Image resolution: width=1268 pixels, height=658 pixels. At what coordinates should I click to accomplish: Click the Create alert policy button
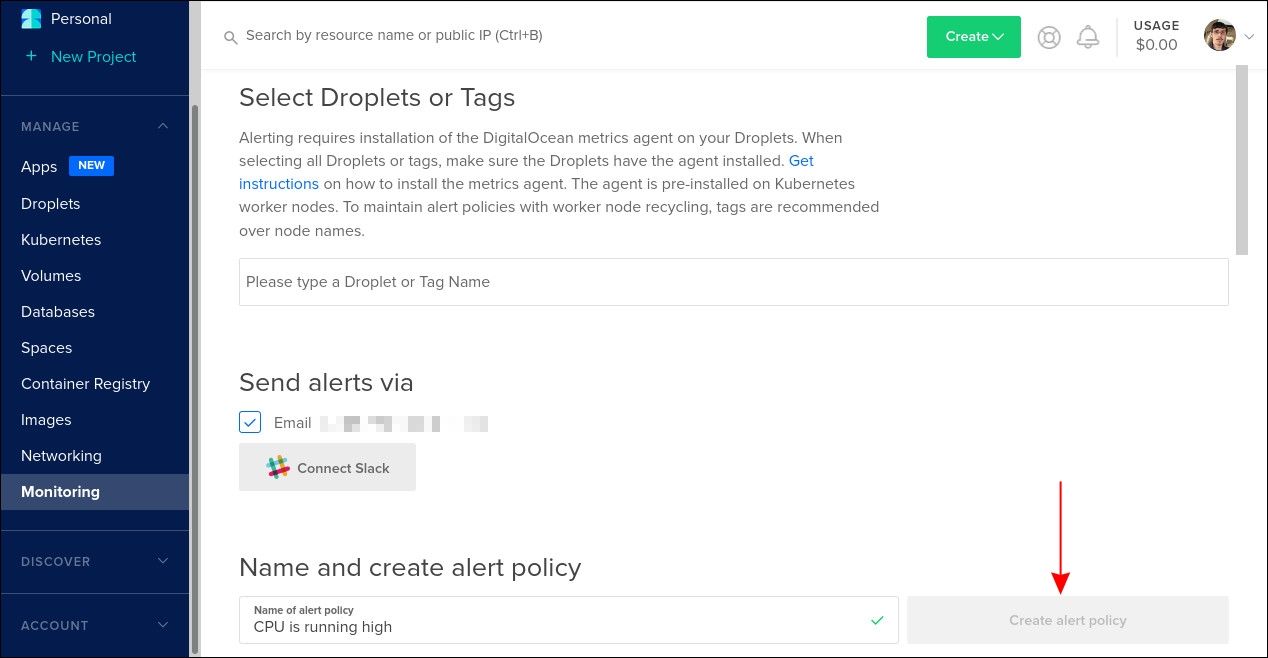pyautogui.click(x=1067, y=620)
